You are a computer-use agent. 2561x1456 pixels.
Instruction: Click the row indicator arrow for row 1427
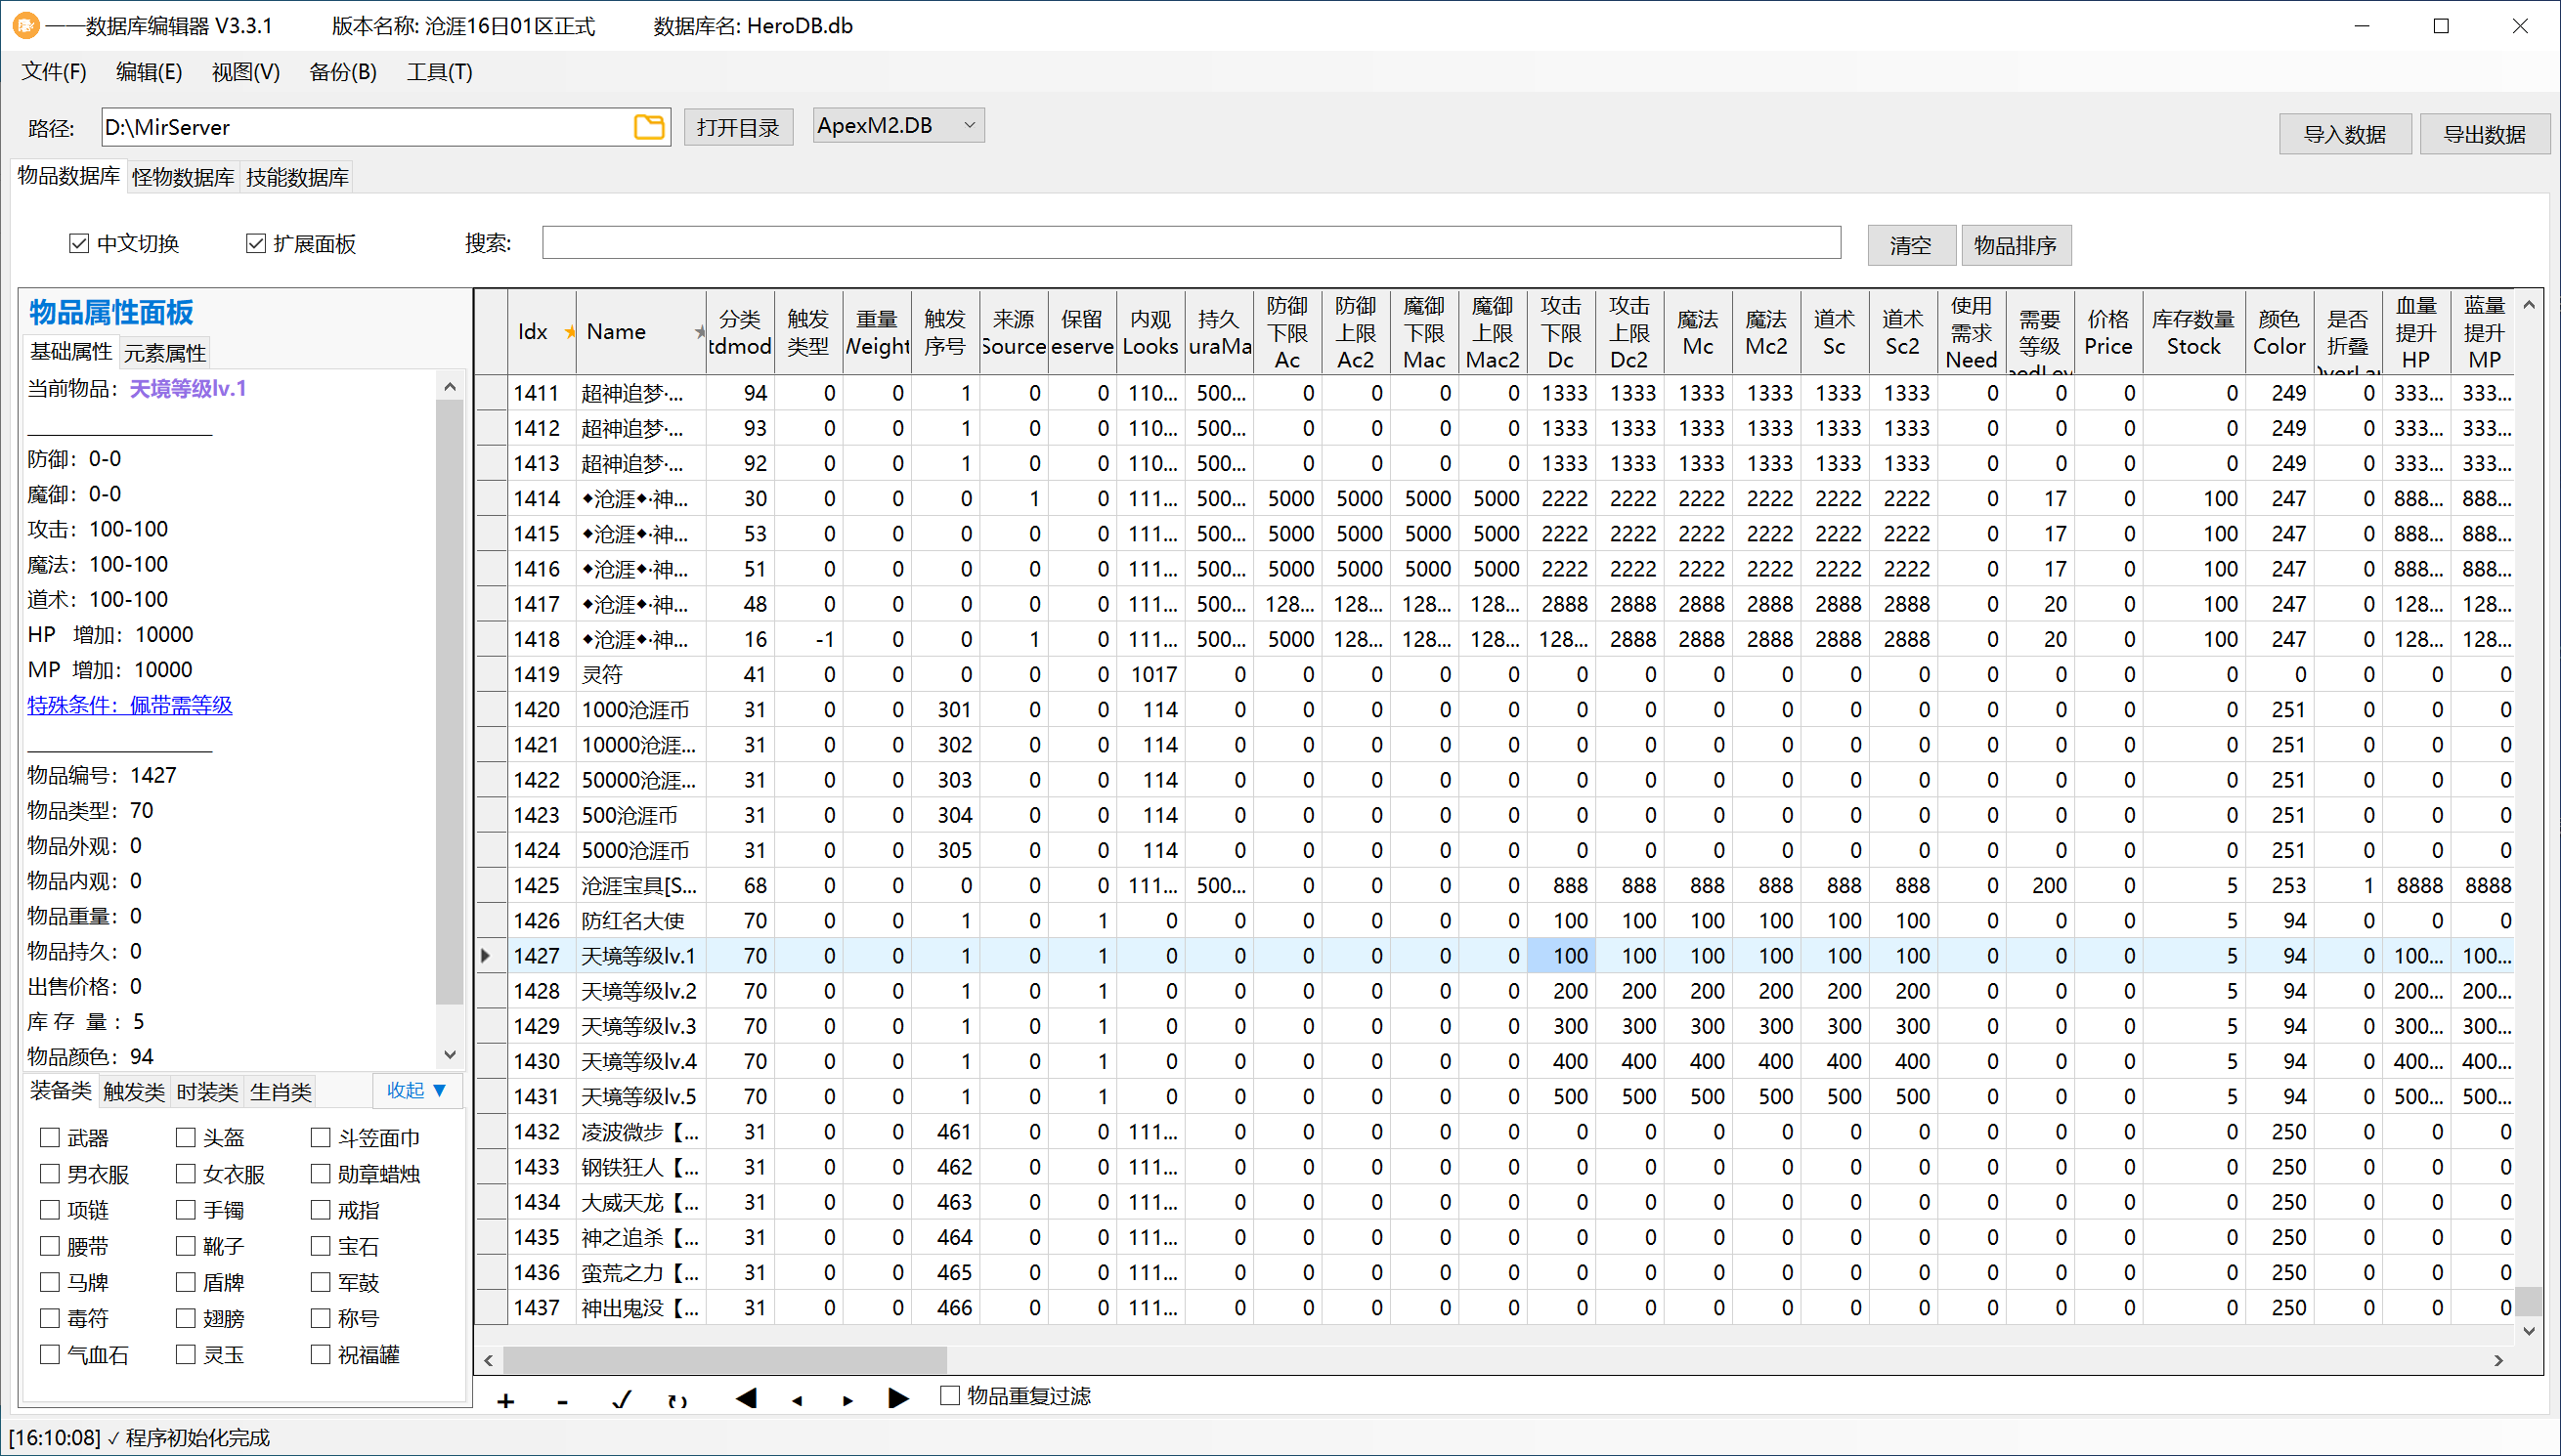487,956
